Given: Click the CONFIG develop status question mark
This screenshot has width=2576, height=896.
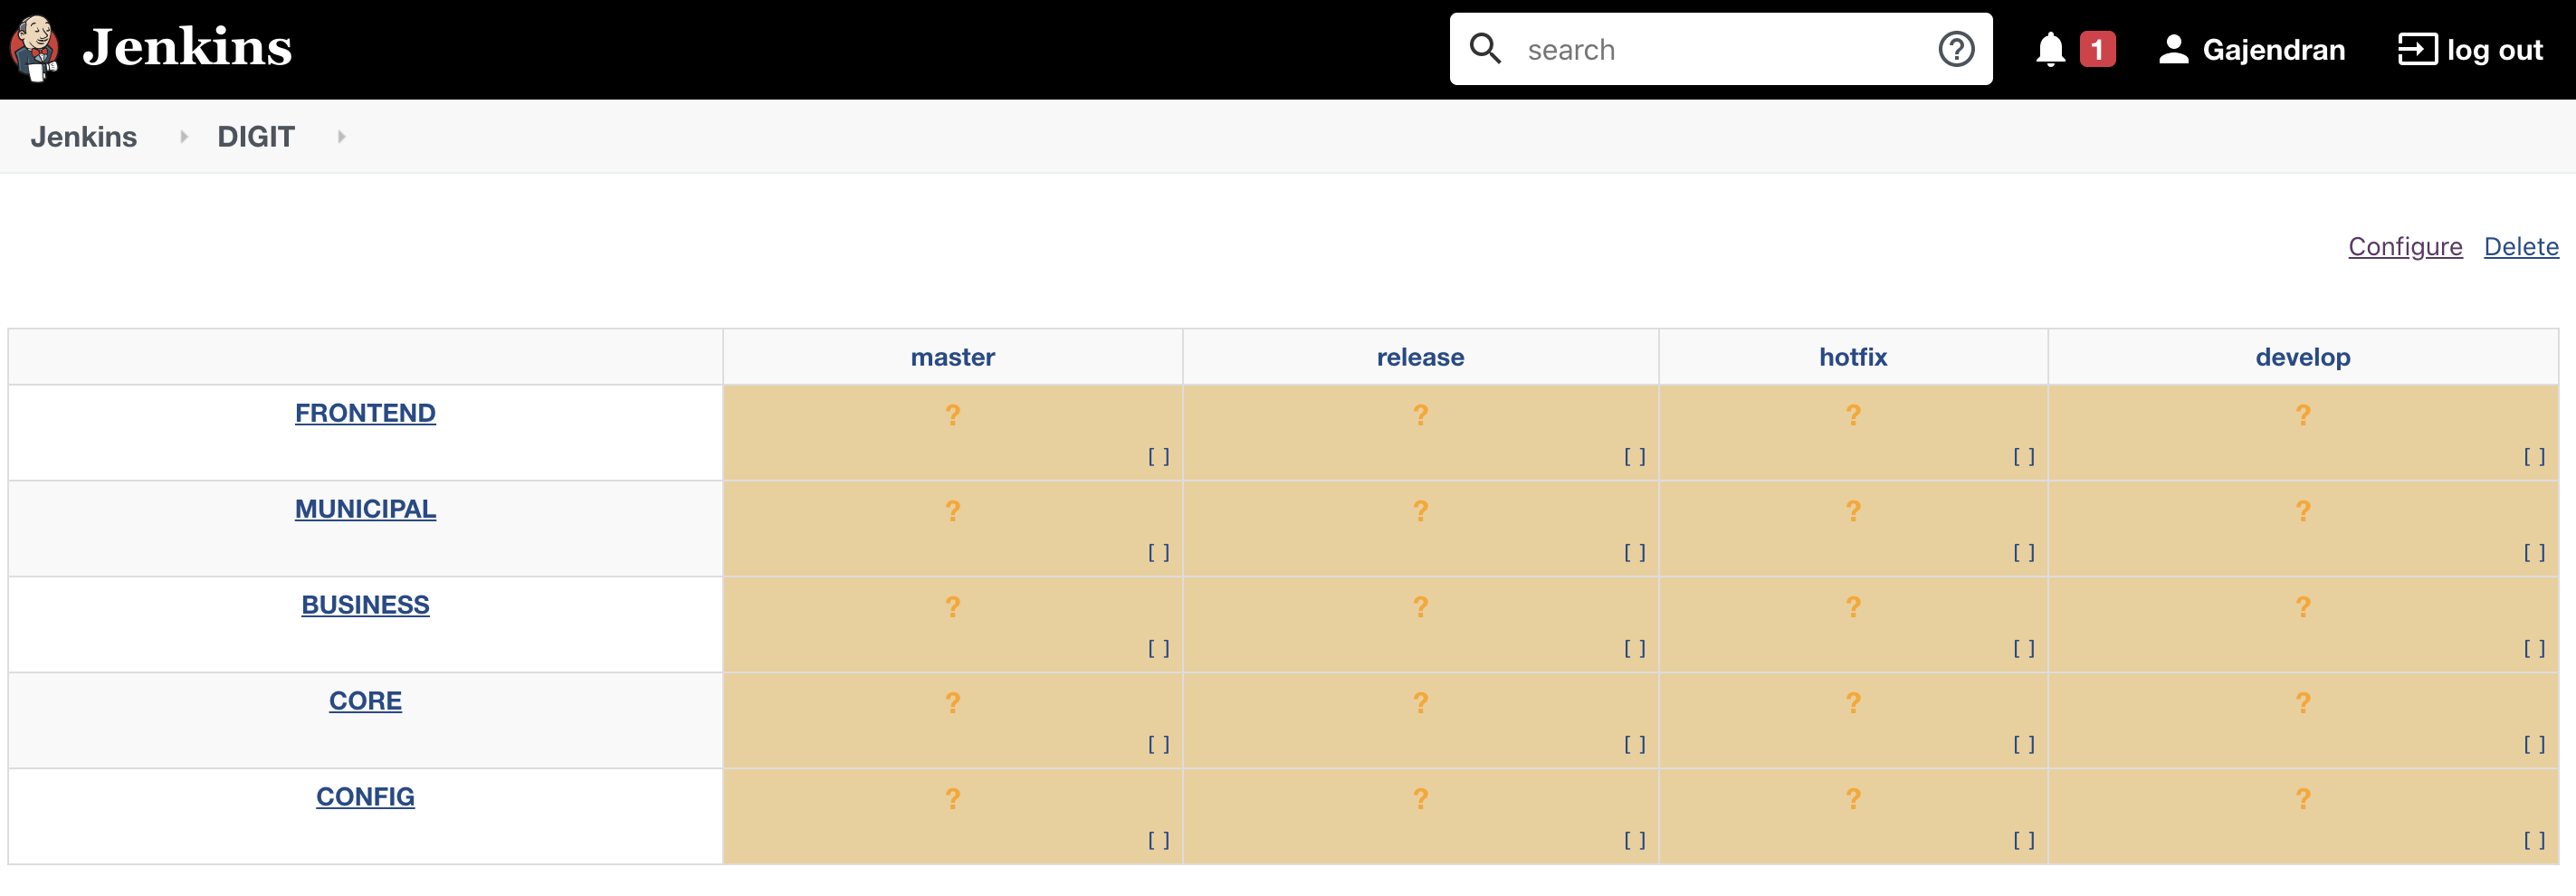Looking at the screenshot, I should [2304, 798].
